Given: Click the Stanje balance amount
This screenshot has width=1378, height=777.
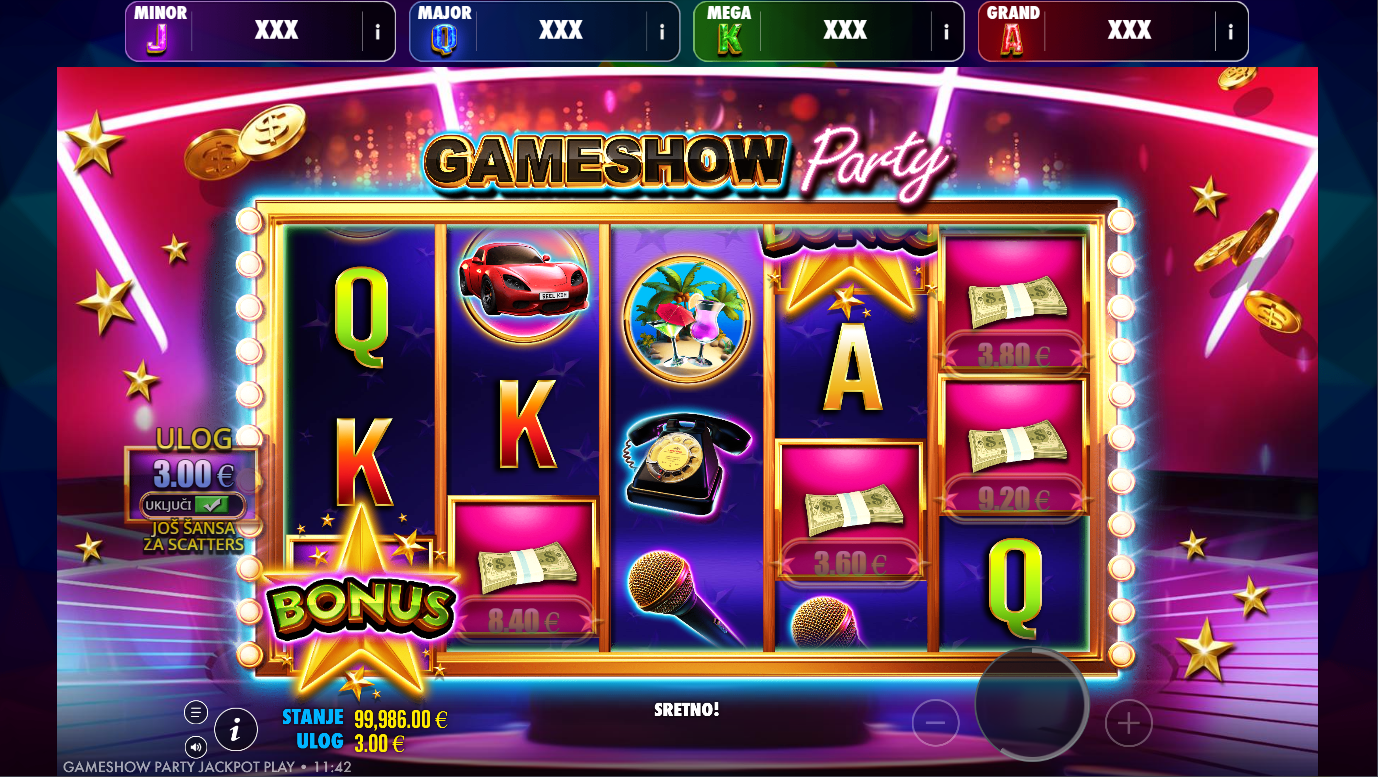Looking at the screenshot, I should pyautogui.click(x=400, y=719).
